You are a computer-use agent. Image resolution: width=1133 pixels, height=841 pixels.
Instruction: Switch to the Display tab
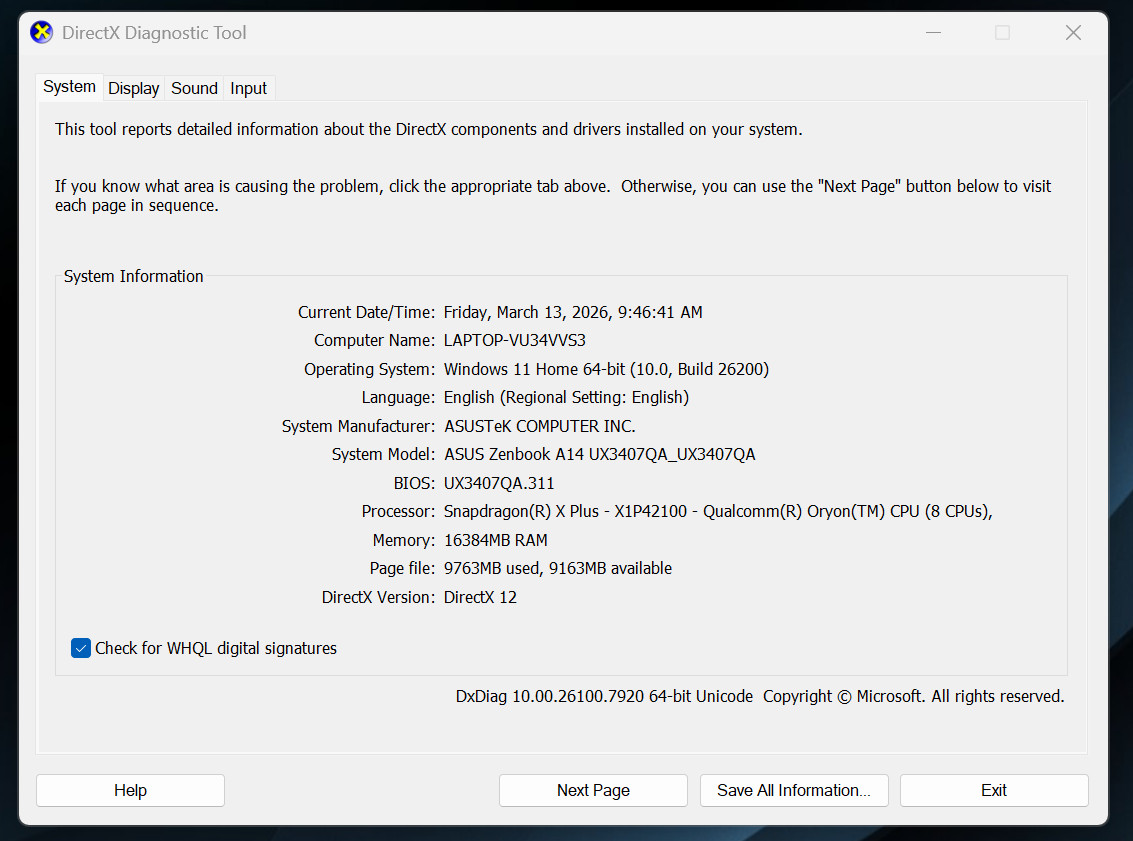point(134,88)
